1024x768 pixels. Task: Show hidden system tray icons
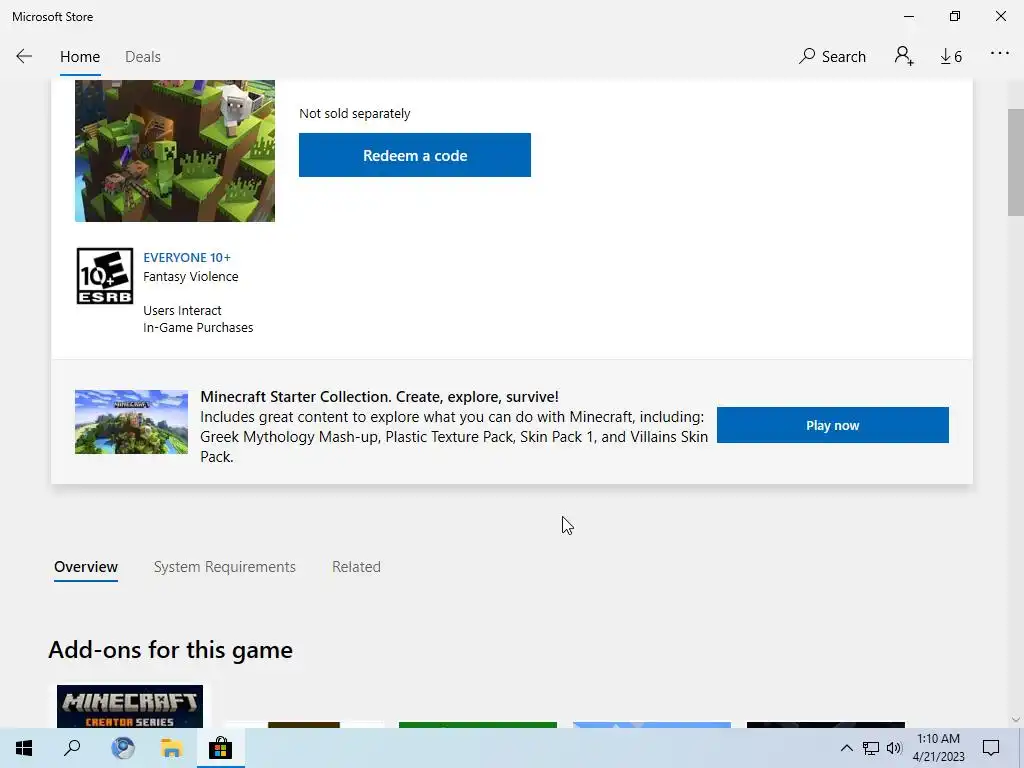(846, 748)
